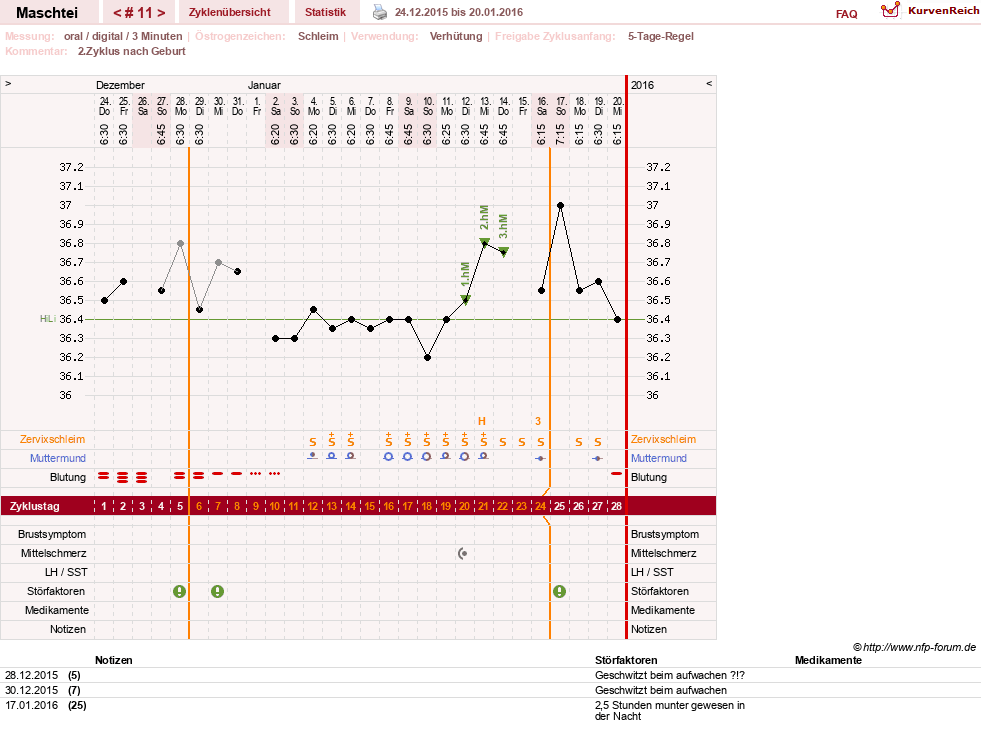The image size is (981, 753).
Task: Click the Muttermund symbol on cycle day 12
Action: (313, 456)
